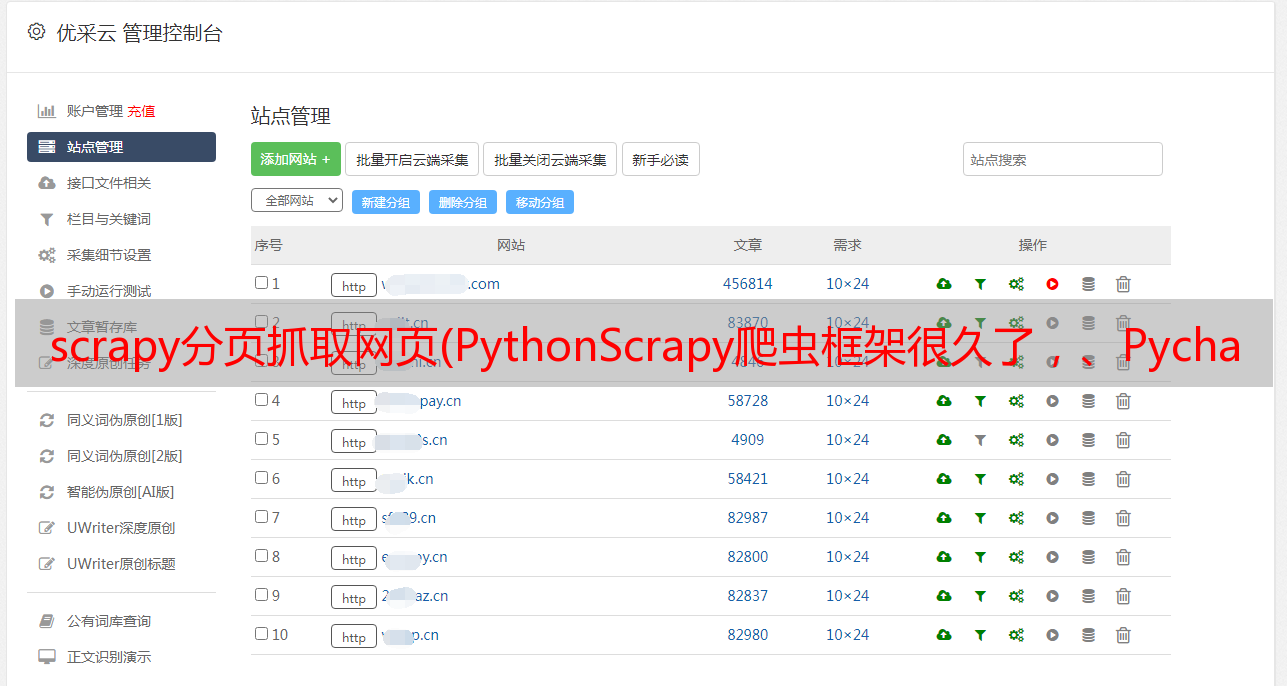
Task: Click the green 添加网站 + button
Action: (x=296, y=159)
